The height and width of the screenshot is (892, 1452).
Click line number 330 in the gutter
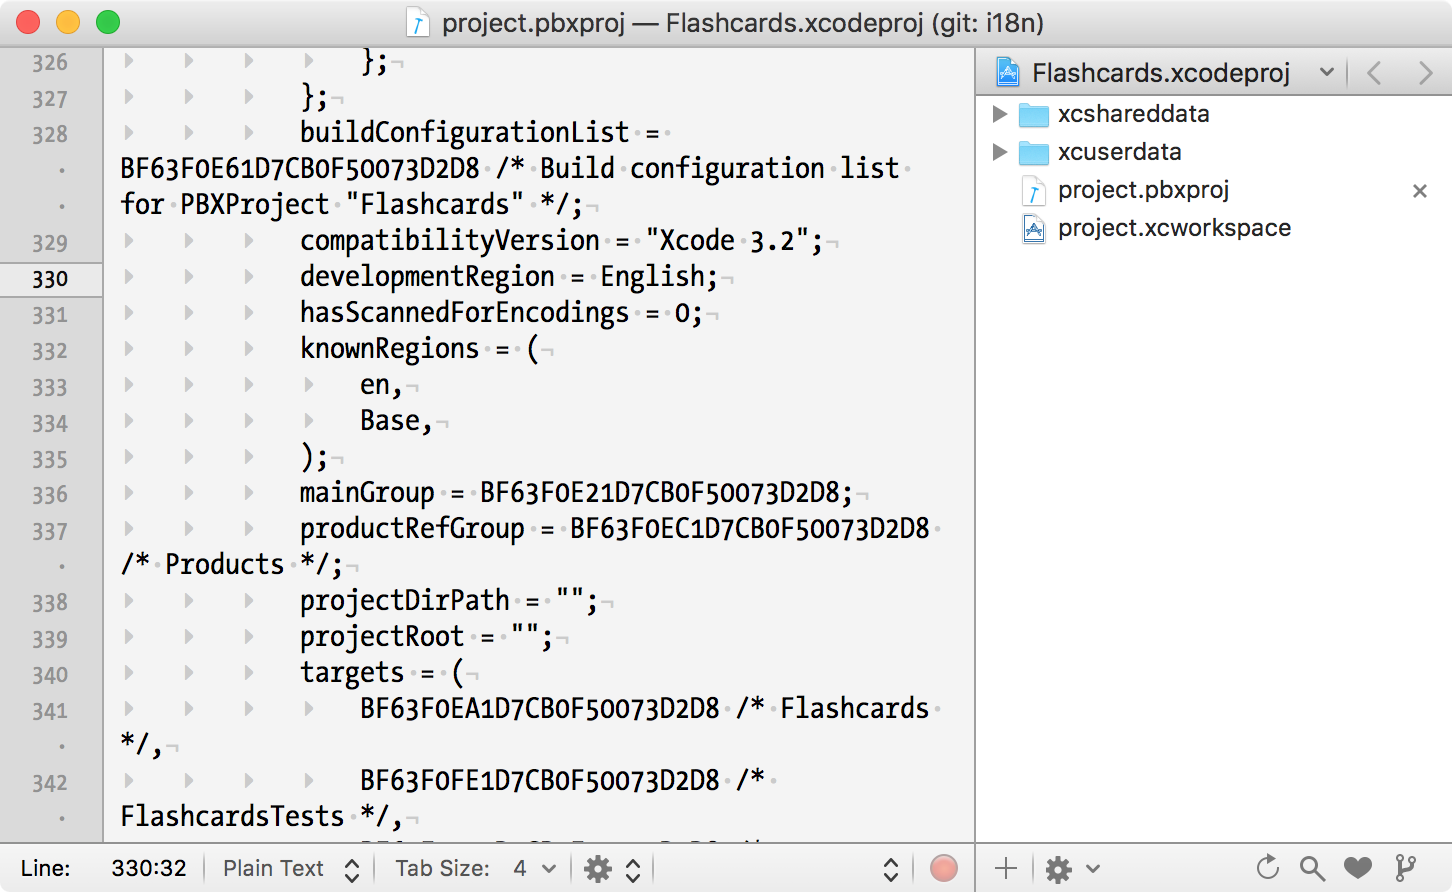(x=50, y=279)
